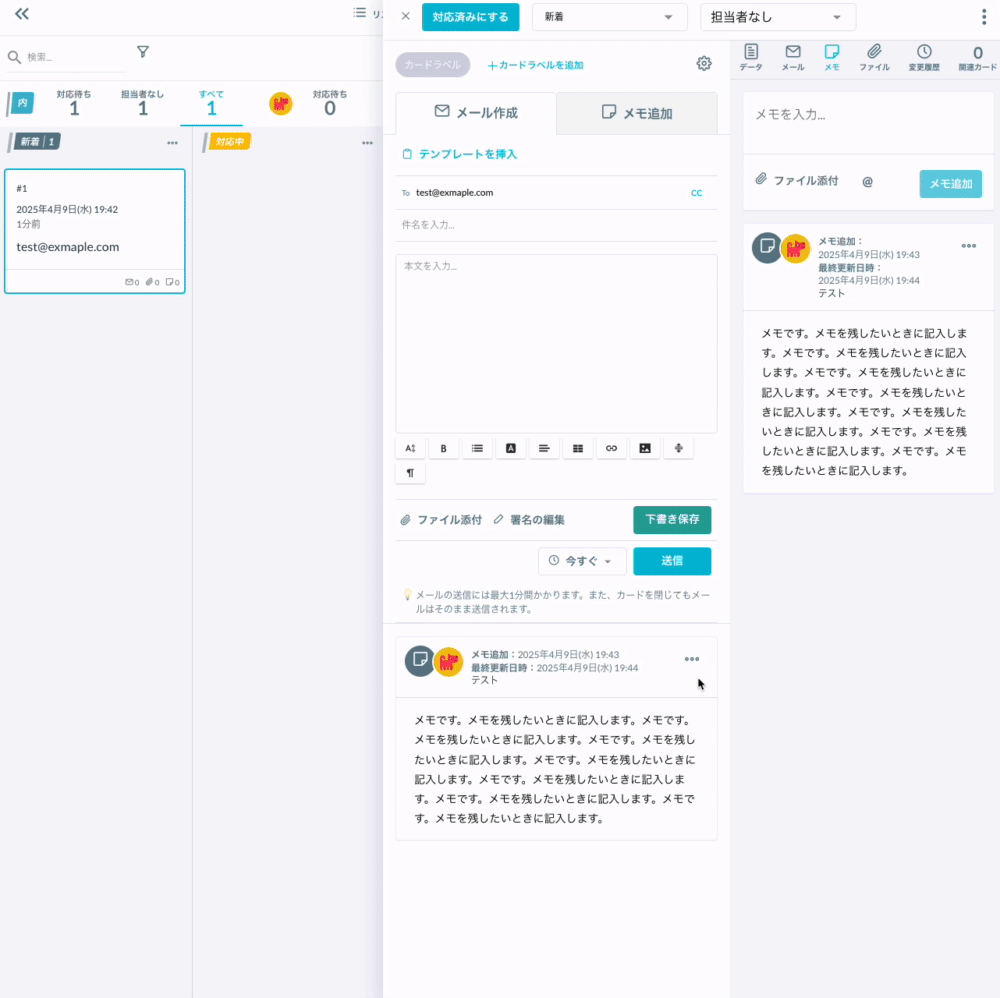1000x998 pixels.
Task: Open the vertical three-dot menu
Action: tap(984, 17)
